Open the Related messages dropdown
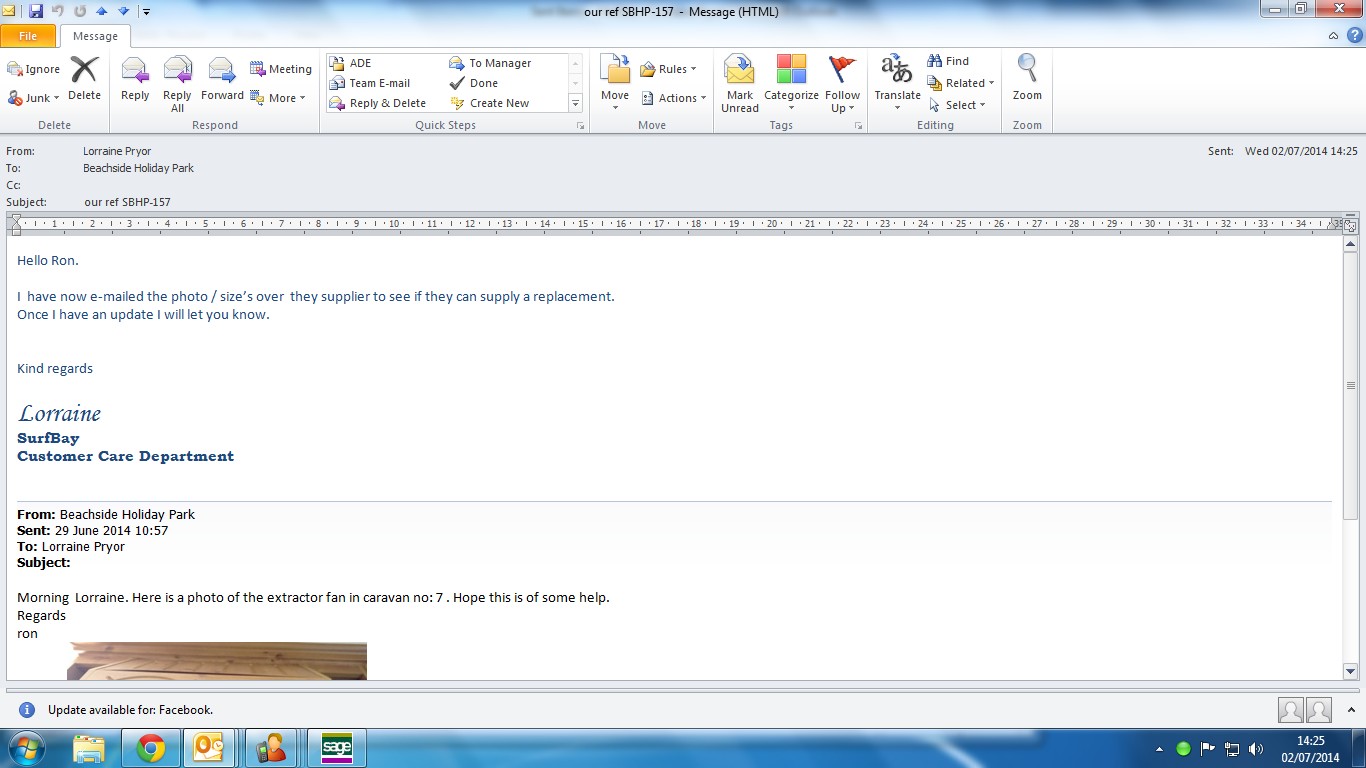This screenshot has width=1366, height=768. point(961,83)
